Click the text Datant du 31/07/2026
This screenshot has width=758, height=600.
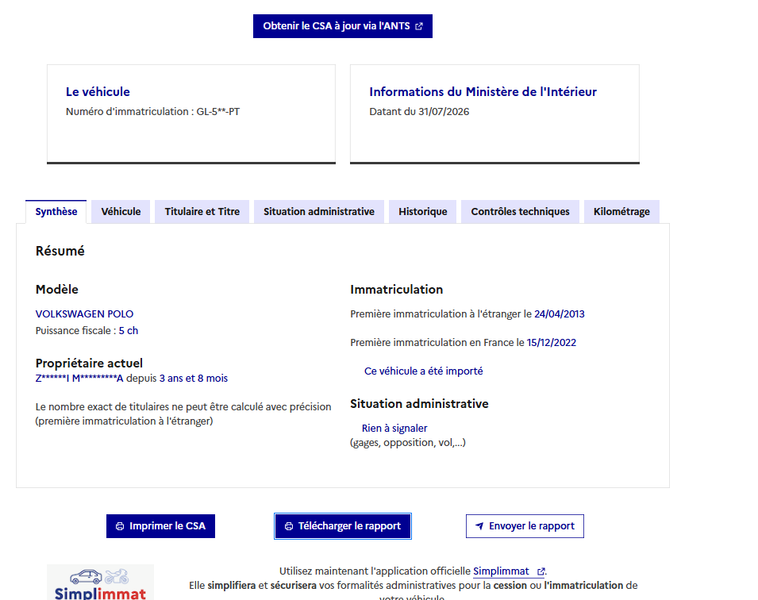point(419,112)
